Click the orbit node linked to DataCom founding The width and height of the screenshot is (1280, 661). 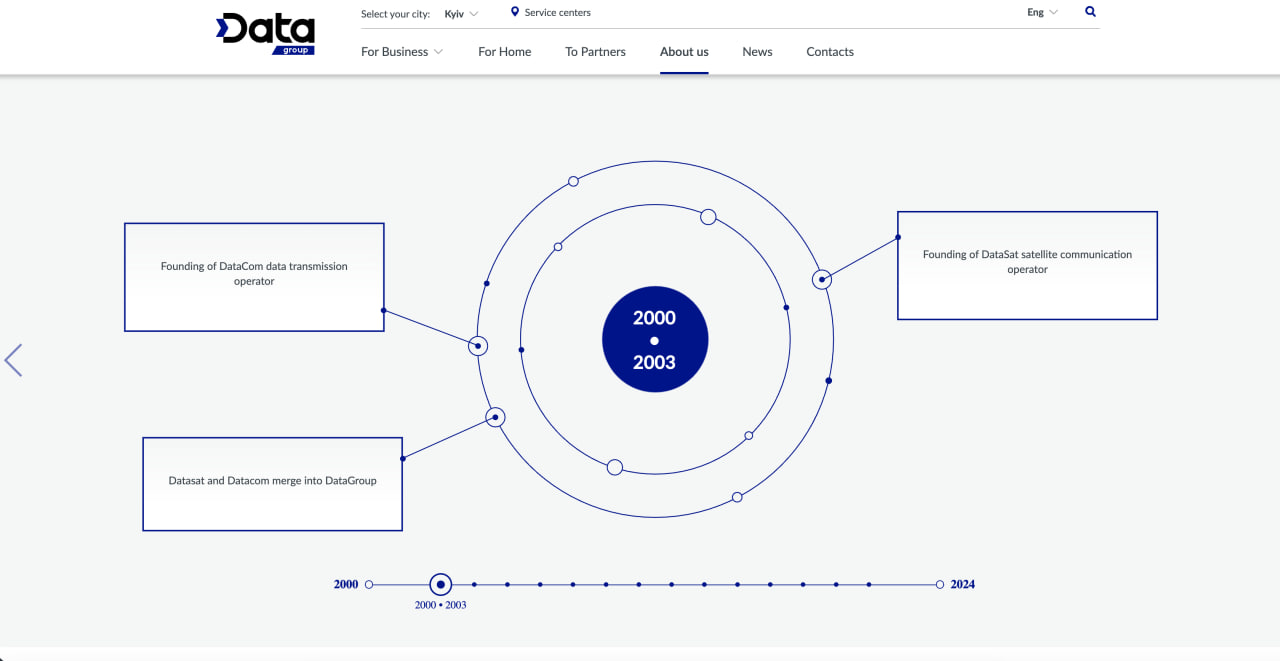click(x=477, y=345)
